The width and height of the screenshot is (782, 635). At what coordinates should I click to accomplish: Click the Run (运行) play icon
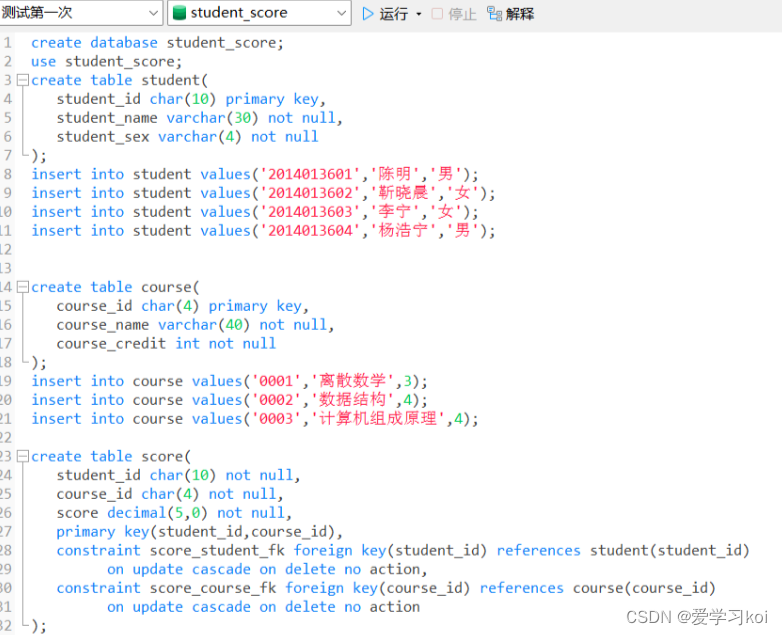coord(368,13)
